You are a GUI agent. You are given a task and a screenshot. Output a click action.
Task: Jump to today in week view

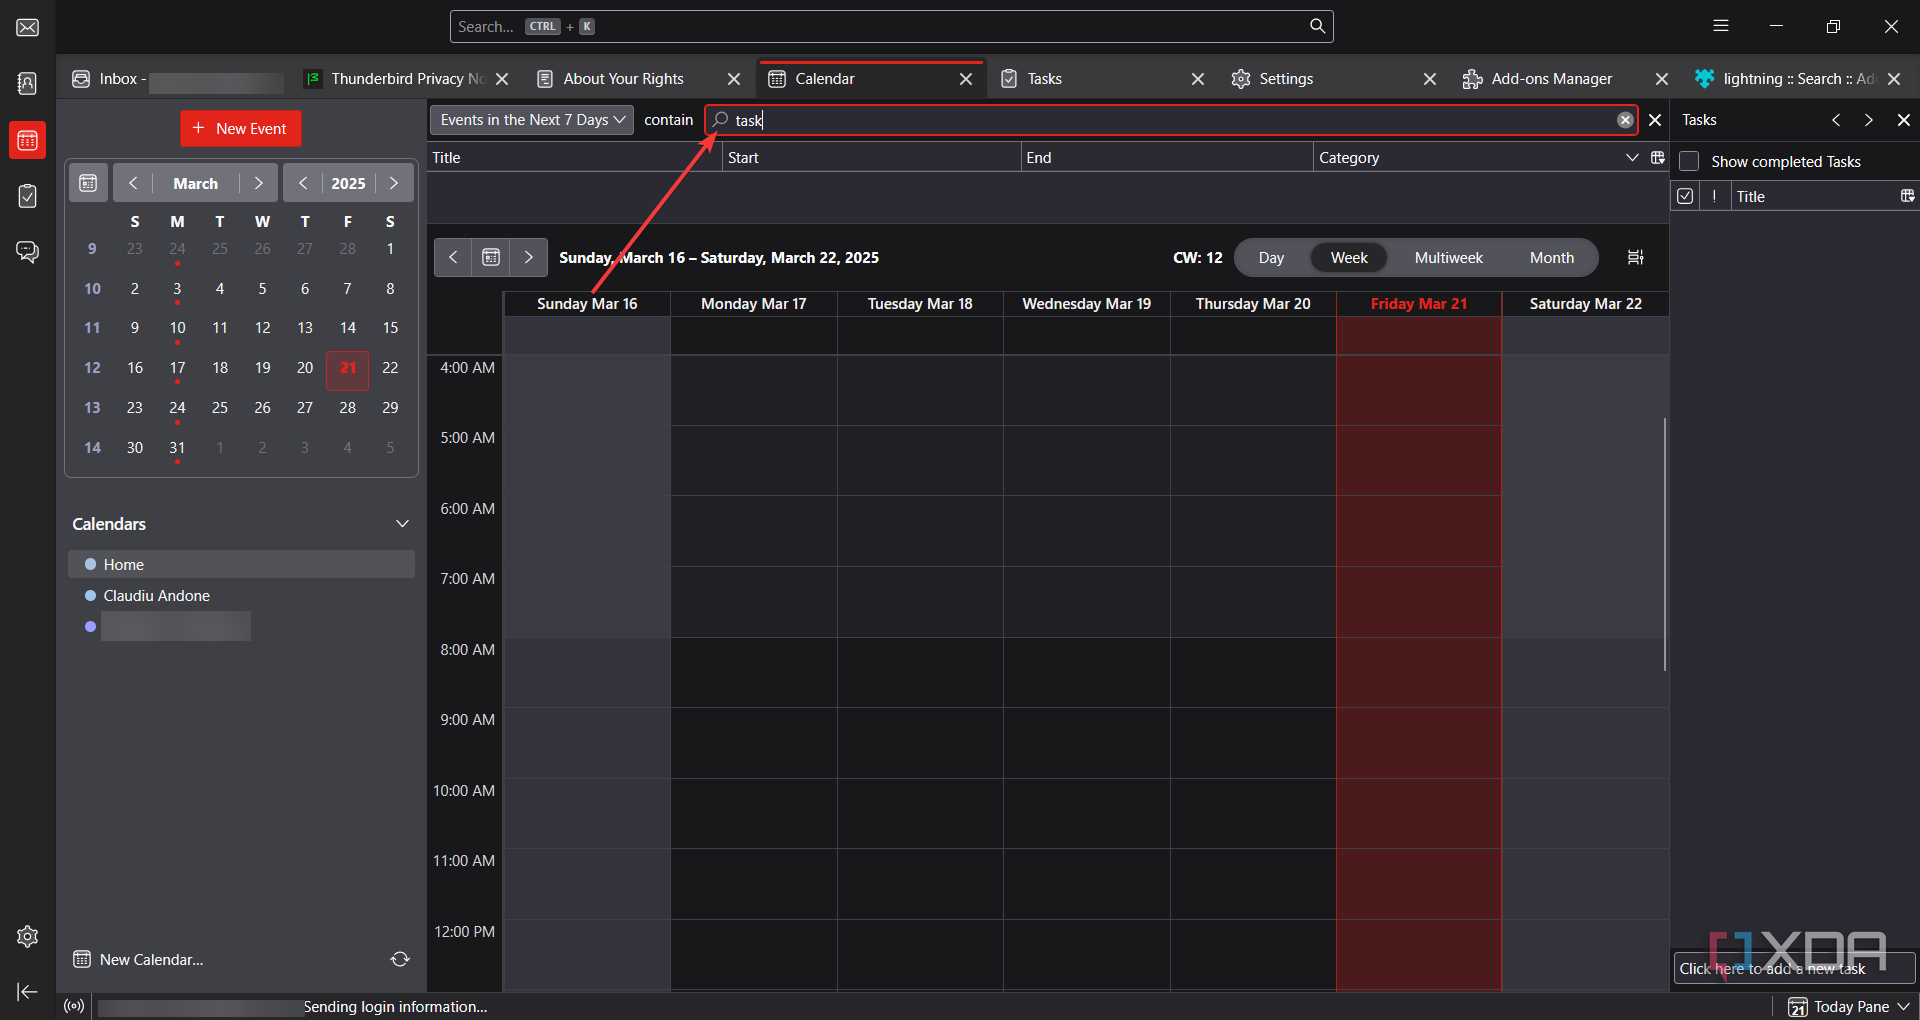(491, 257)
